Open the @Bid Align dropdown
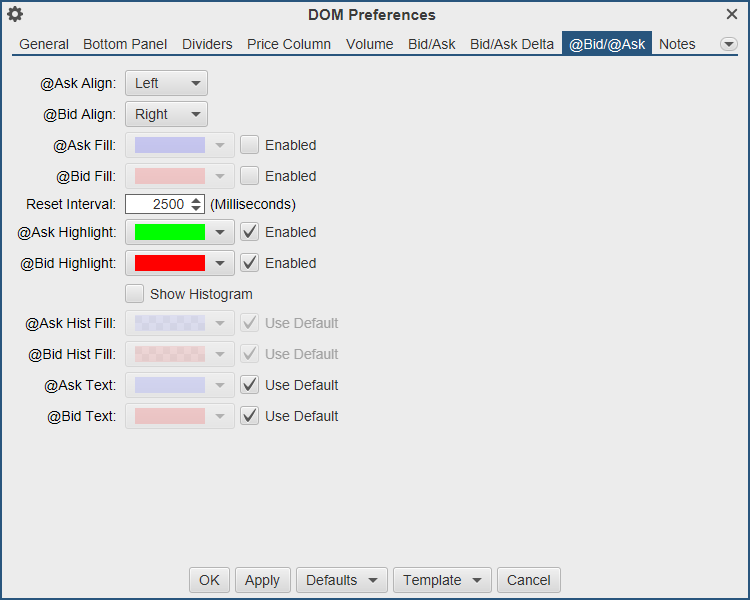This screenshot has height=600, width=750. [x=166, y=114]
